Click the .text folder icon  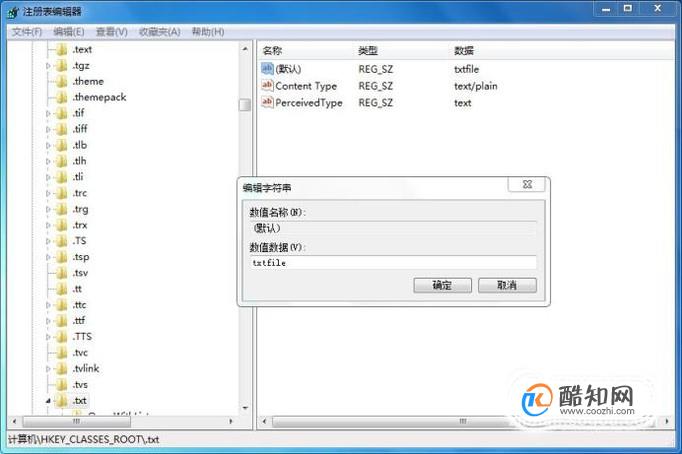pyautogui.click(x=62, y=50)
